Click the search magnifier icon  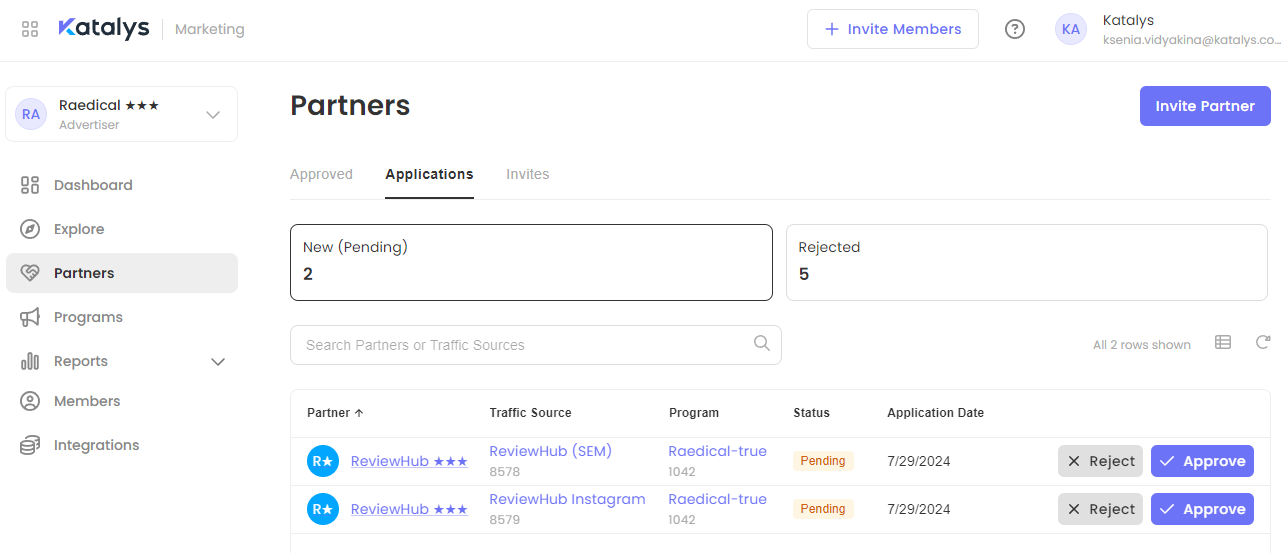[761, 344]
